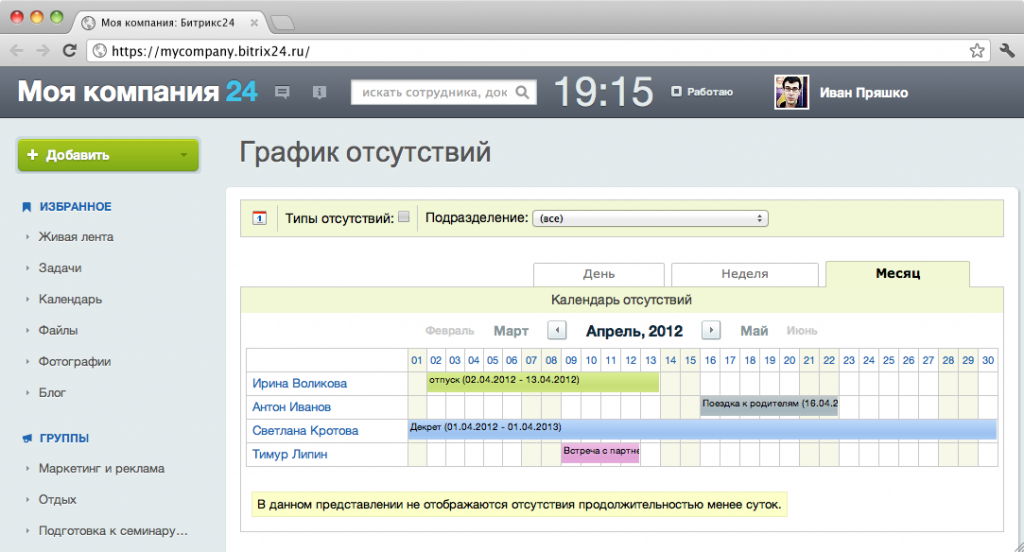The width and height of the screenshot is (1024, 552).
Task: Open 'Живая лента' in the sidebar
Action: tap(76, 237)
